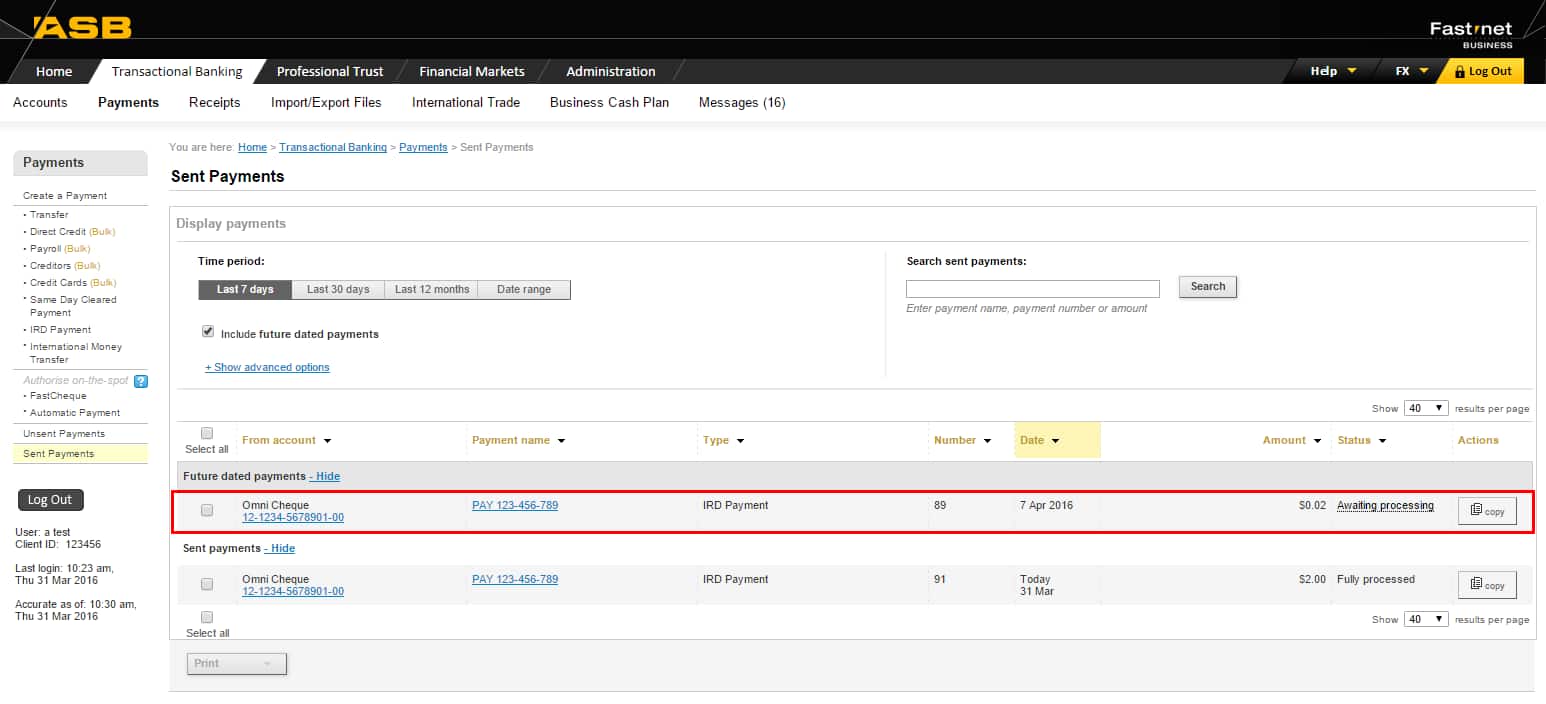Image resolution: width=1546 pixels, height=704 pixels.
Task: Expand Show advanced options
Action: pyautogui.click(x=267, y=367)
